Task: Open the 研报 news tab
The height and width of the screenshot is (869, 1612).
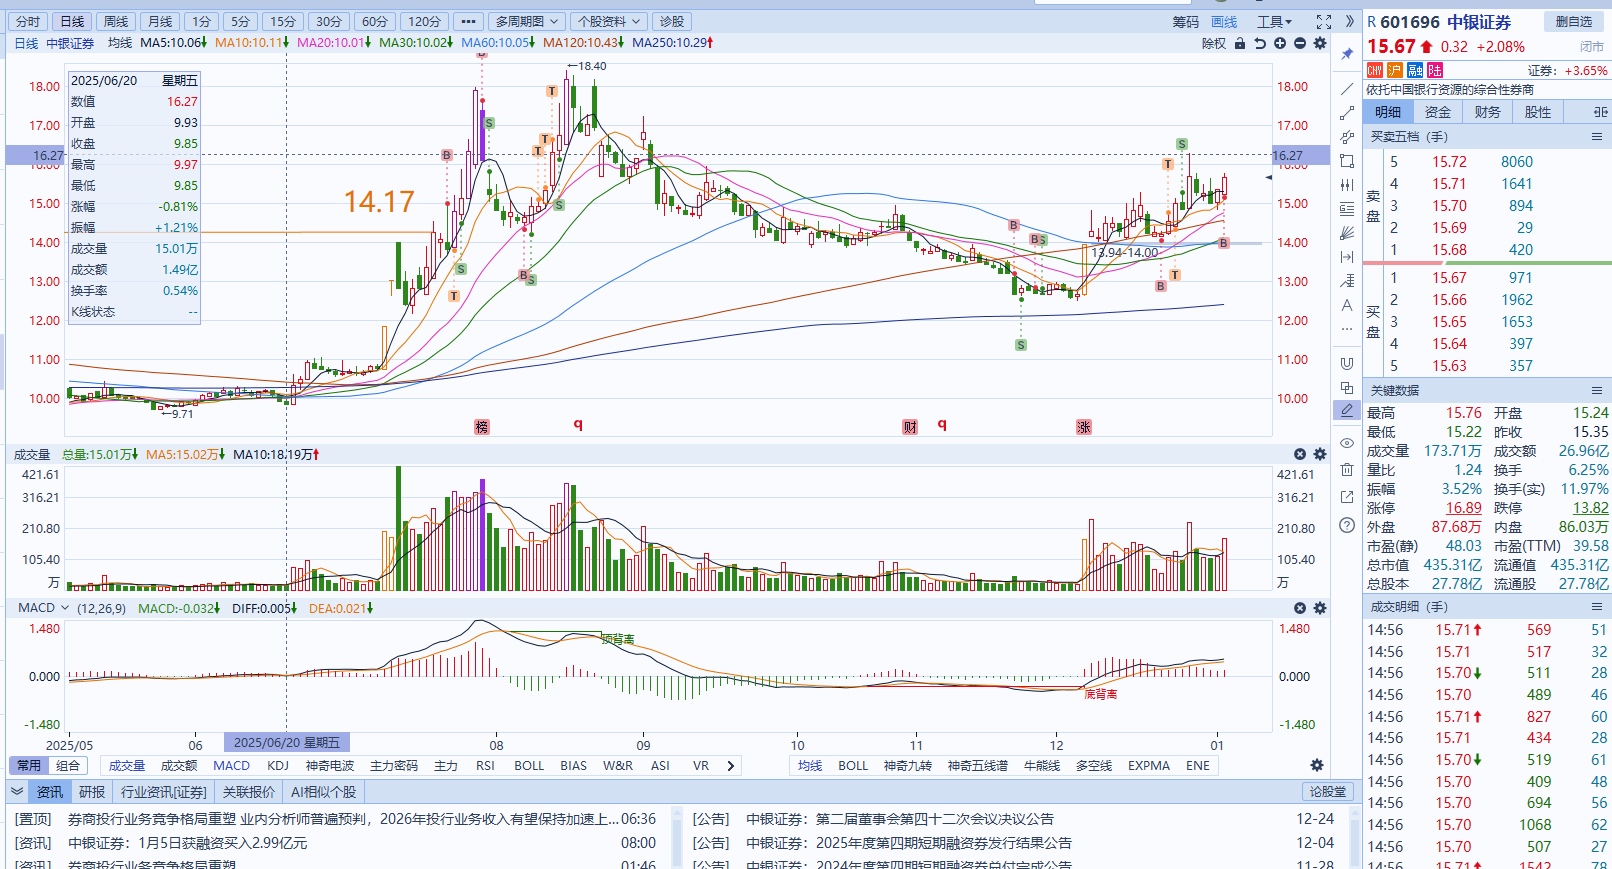Action: tap(92, 791)
